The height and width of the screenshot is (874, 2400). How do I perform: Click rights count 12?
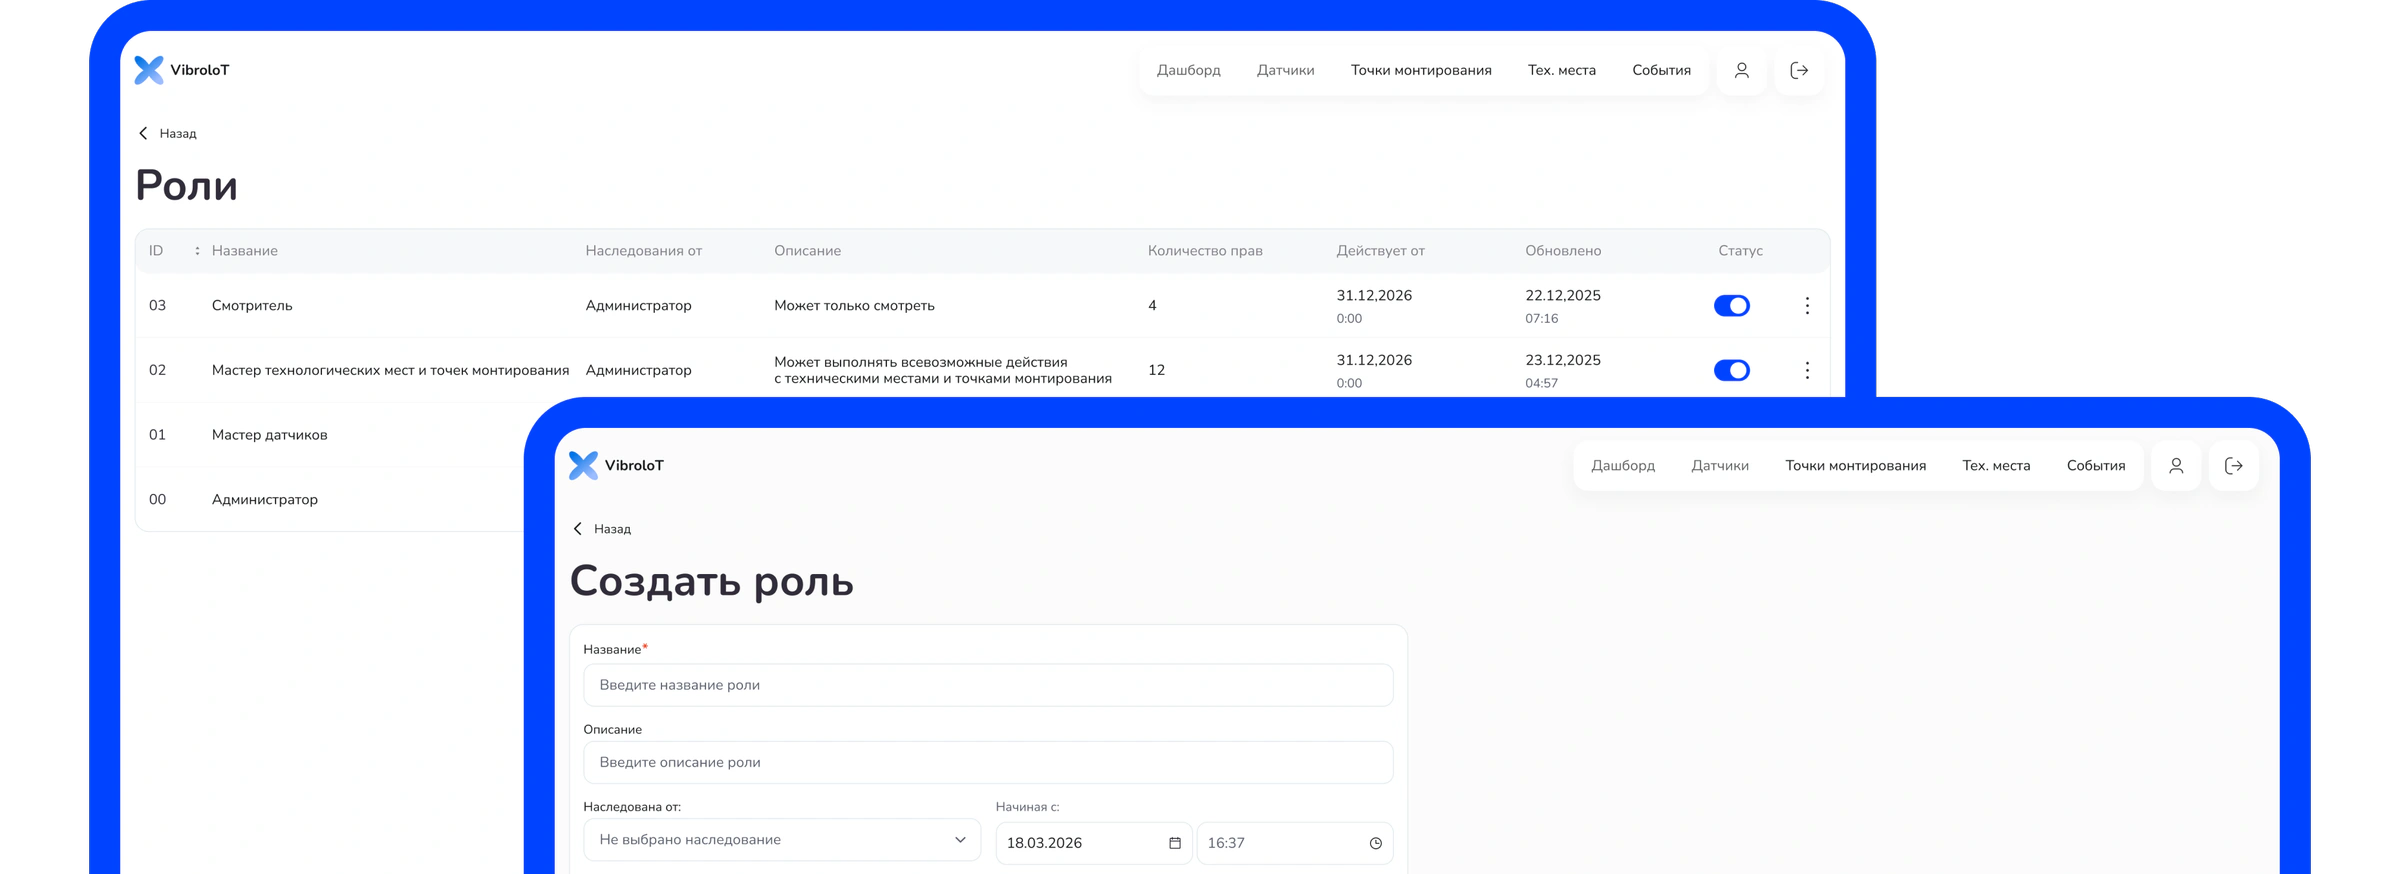pyautogui.click(x=1156, y=370)
